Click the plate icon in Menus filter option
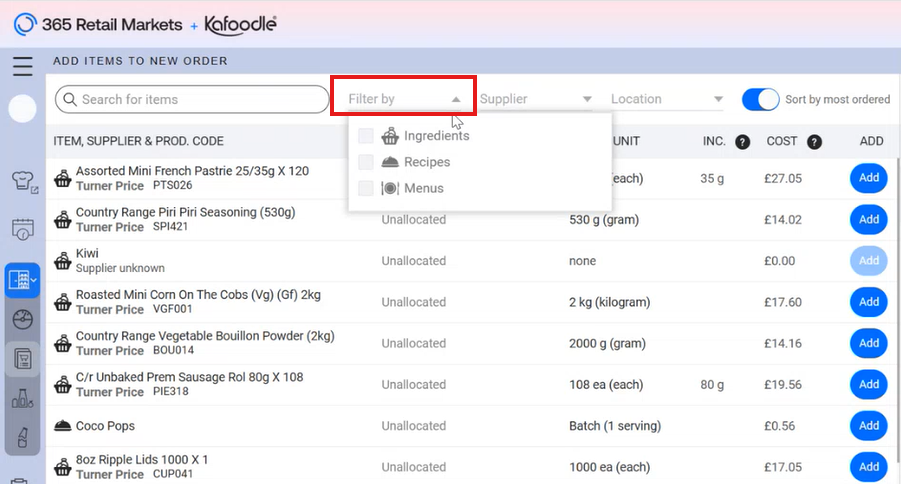Viewport: 901px width, 484px height. coord(390,188)
